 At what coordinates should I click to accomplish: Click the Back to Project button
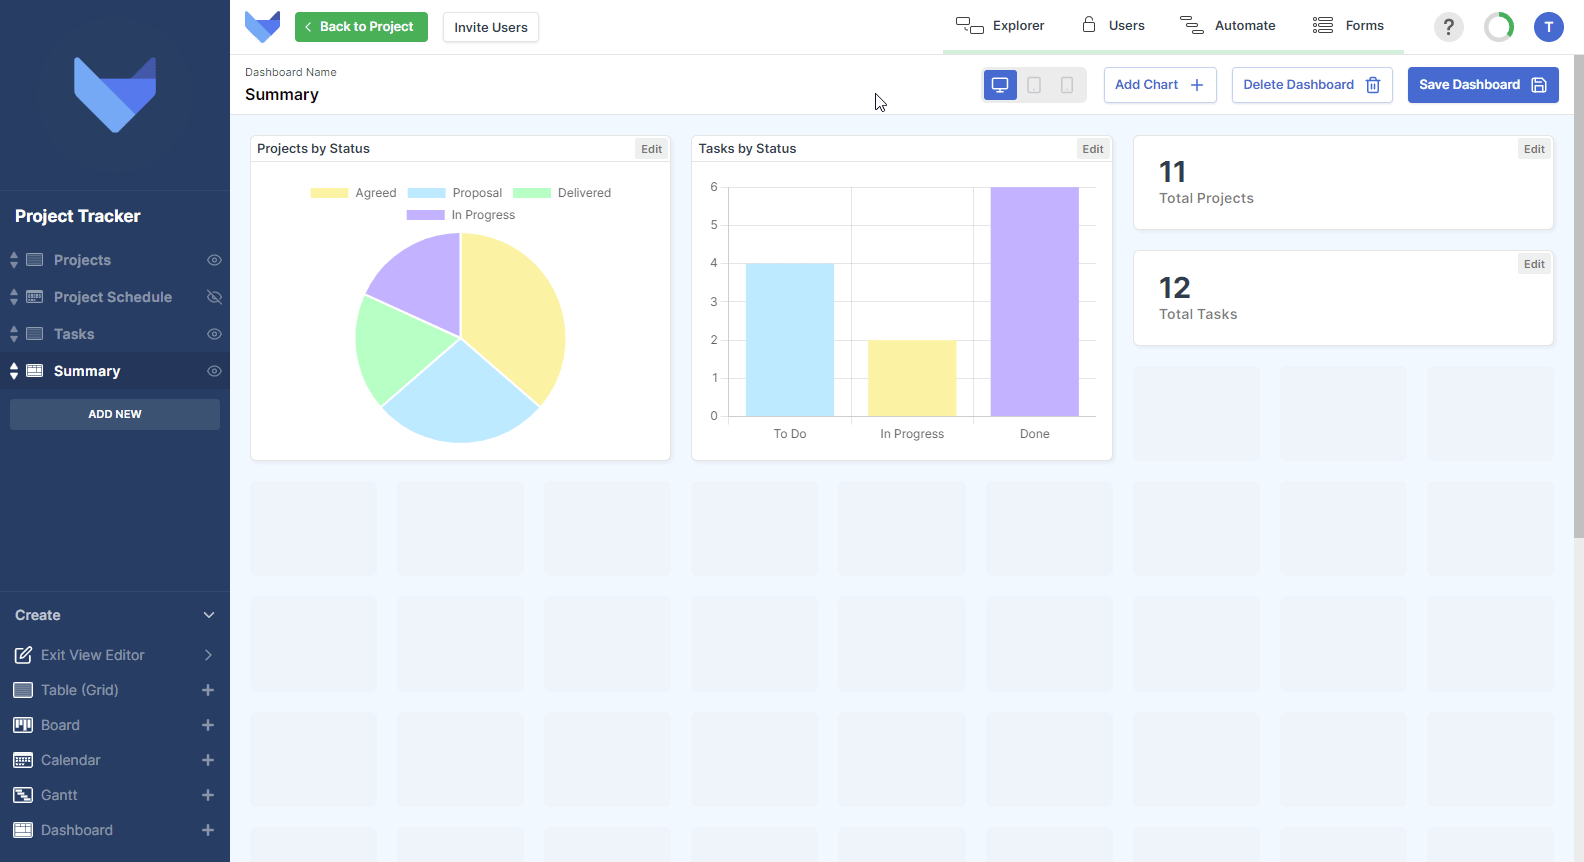point(361,27)
